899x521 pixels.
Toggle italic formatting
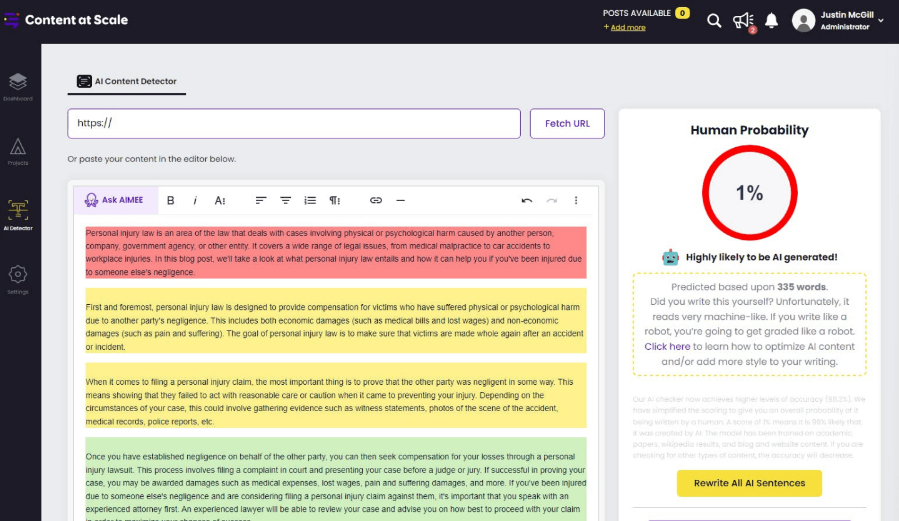point(195,201)
